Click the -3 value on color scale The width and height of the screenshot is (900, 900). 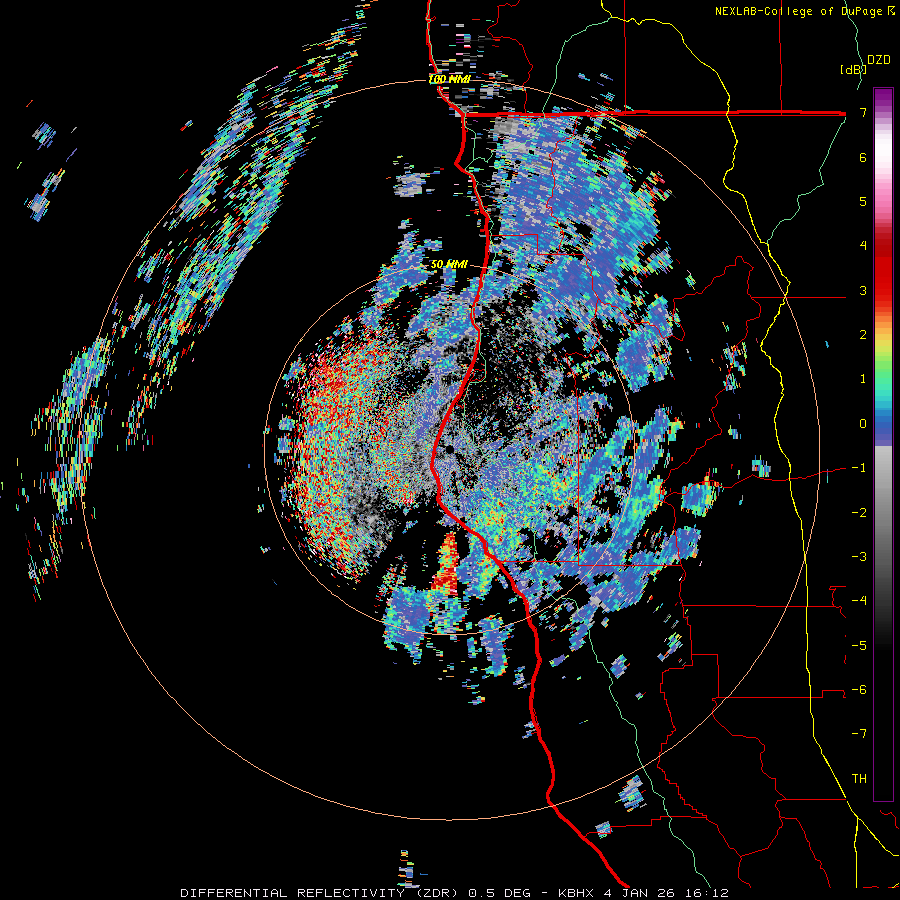point(859,557)
